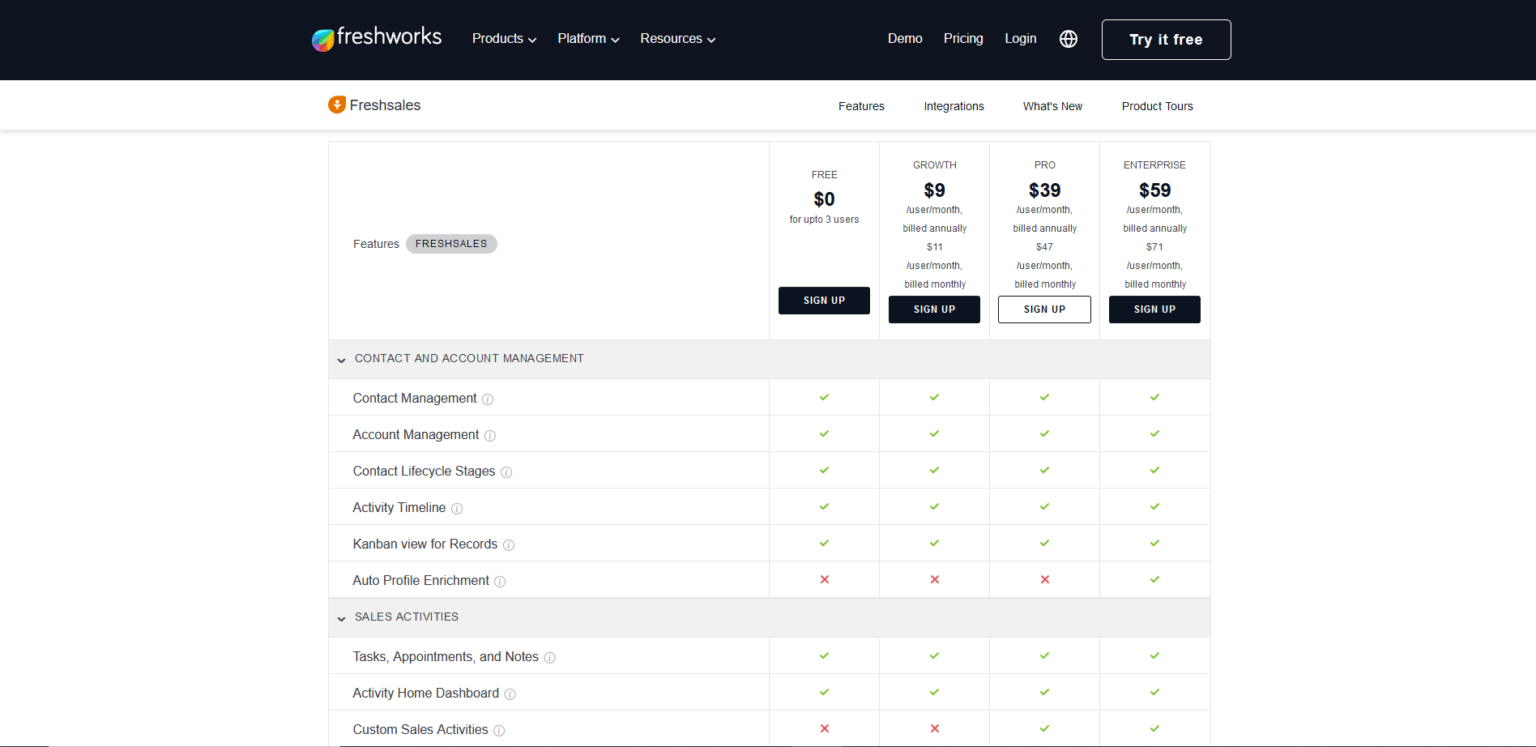Switch to the Integrations tab
Image resolution: width=1536 pixels, height=747 pixels.
[x=953, y=106]
